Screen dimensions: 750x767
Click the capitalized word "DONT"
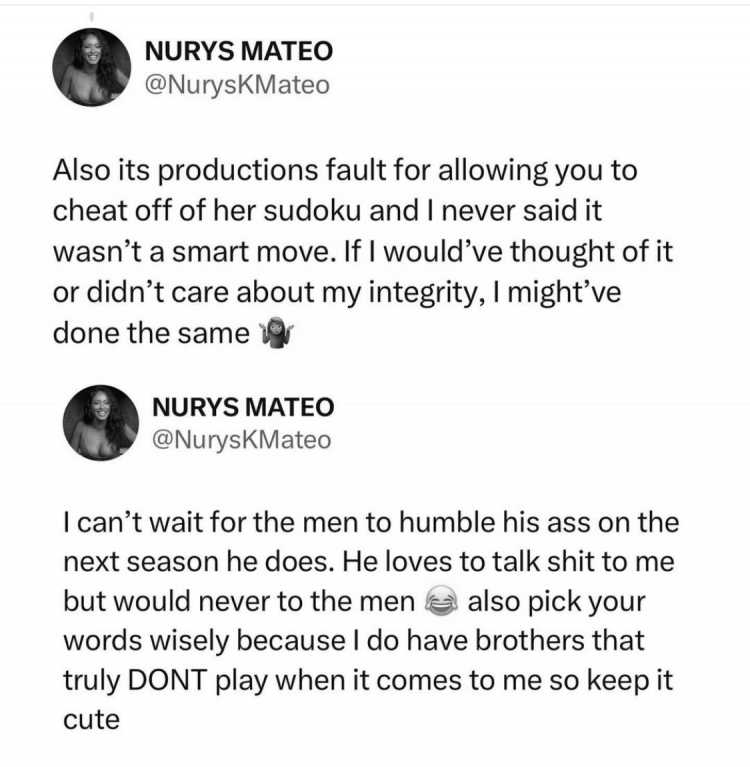tap(167, 679)
